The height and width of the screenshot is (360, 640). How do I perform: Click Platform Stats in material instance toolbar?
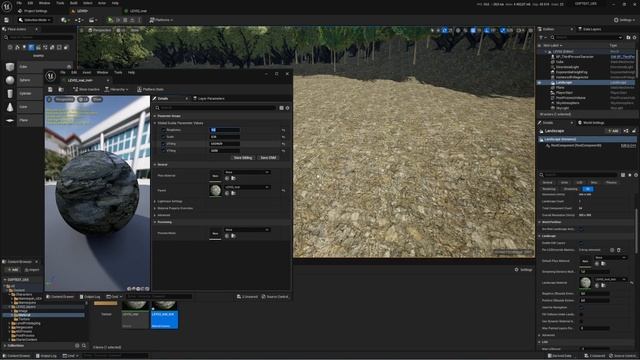pyautogui.click(x=150, y=89)
